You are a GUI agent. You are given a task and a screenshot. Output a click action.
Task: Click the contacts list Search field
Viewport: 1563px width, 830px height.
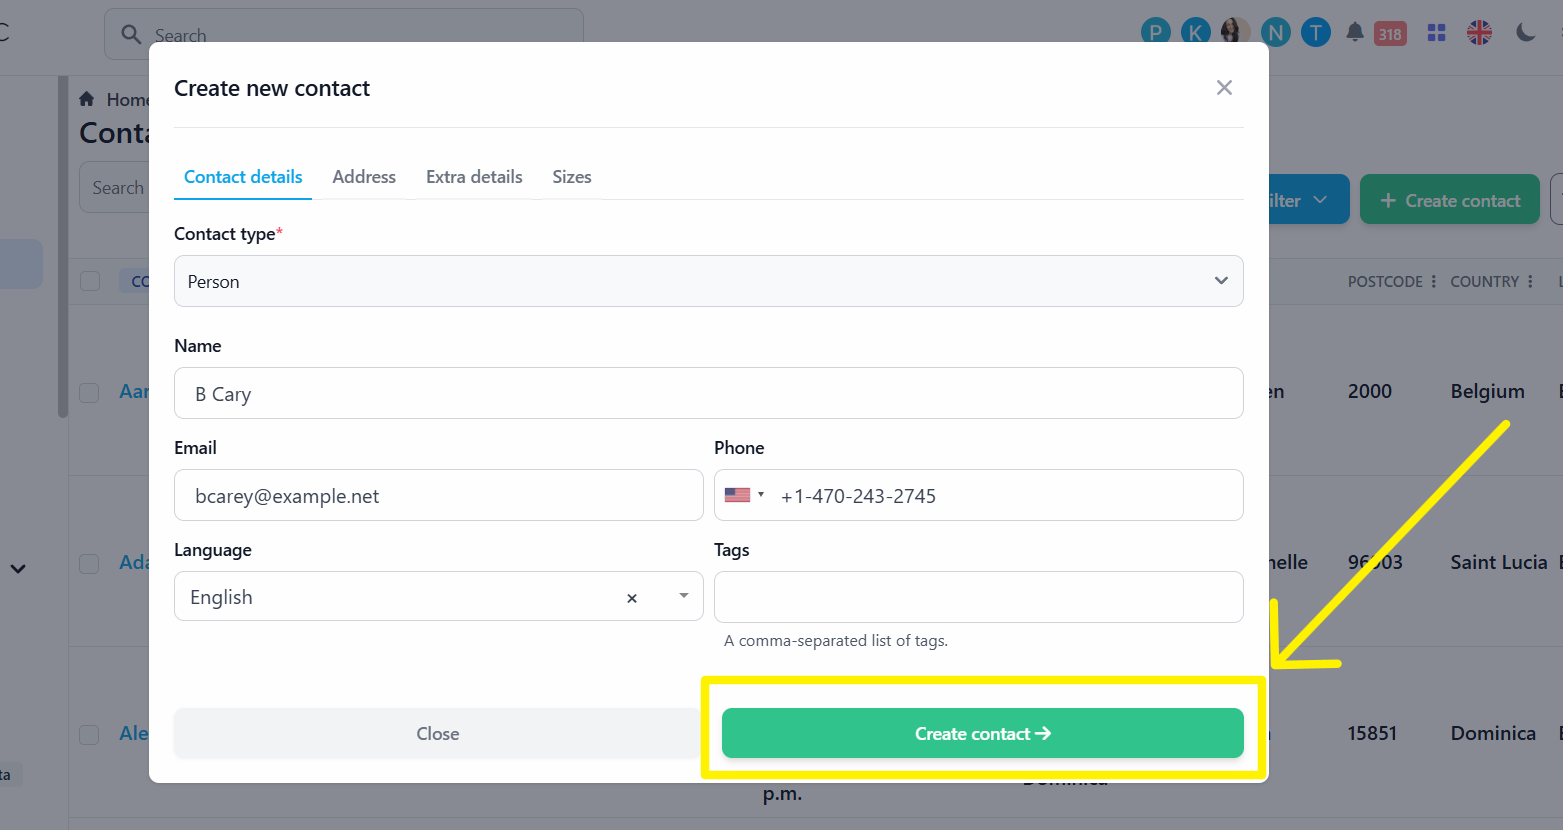point(115,187)
